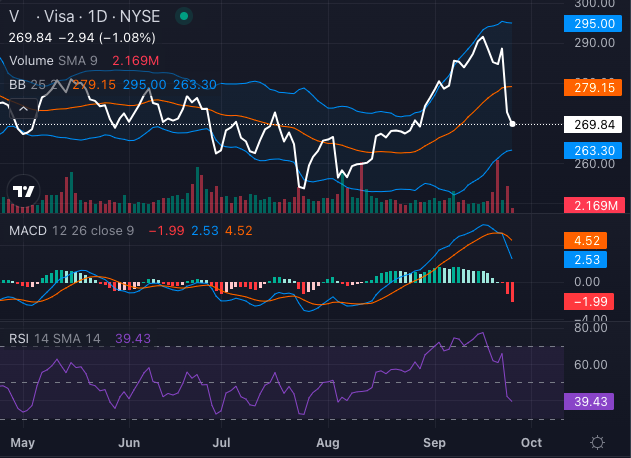Image resolution: width=631 pixels, height=458 pixels.
Task: Click the -1.99 value in MACD legend
Action: coord(167,231)
